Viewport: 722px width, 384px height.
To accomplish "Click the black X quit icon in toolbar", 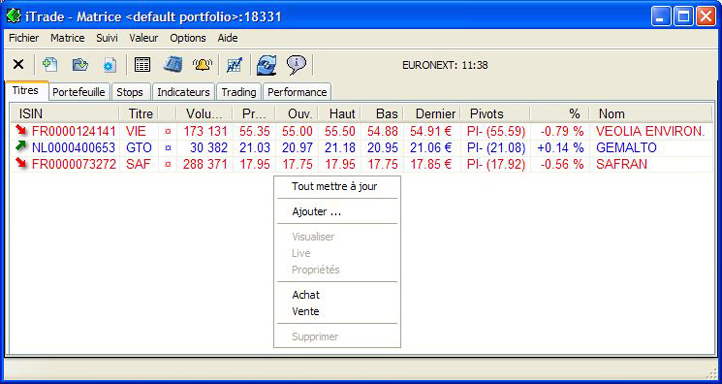I will tap(18, 64).
